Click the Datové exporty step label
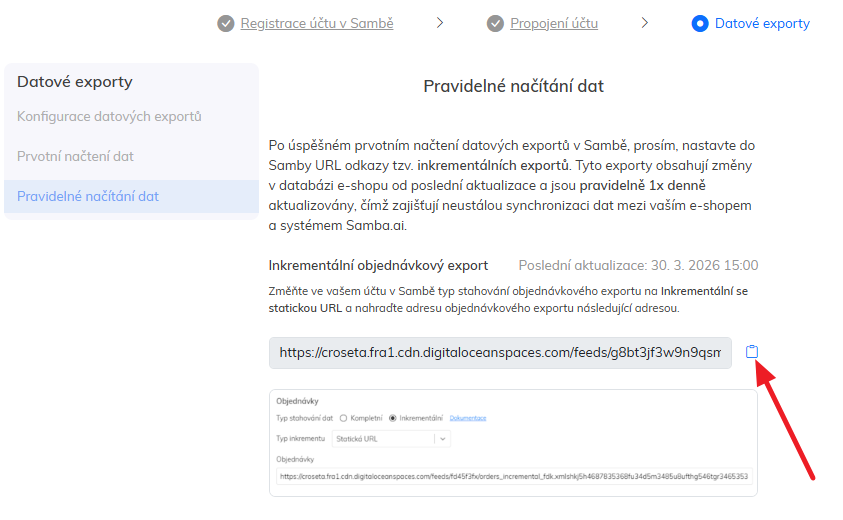This screenshot has height=520, width=843. coord(762,23)
